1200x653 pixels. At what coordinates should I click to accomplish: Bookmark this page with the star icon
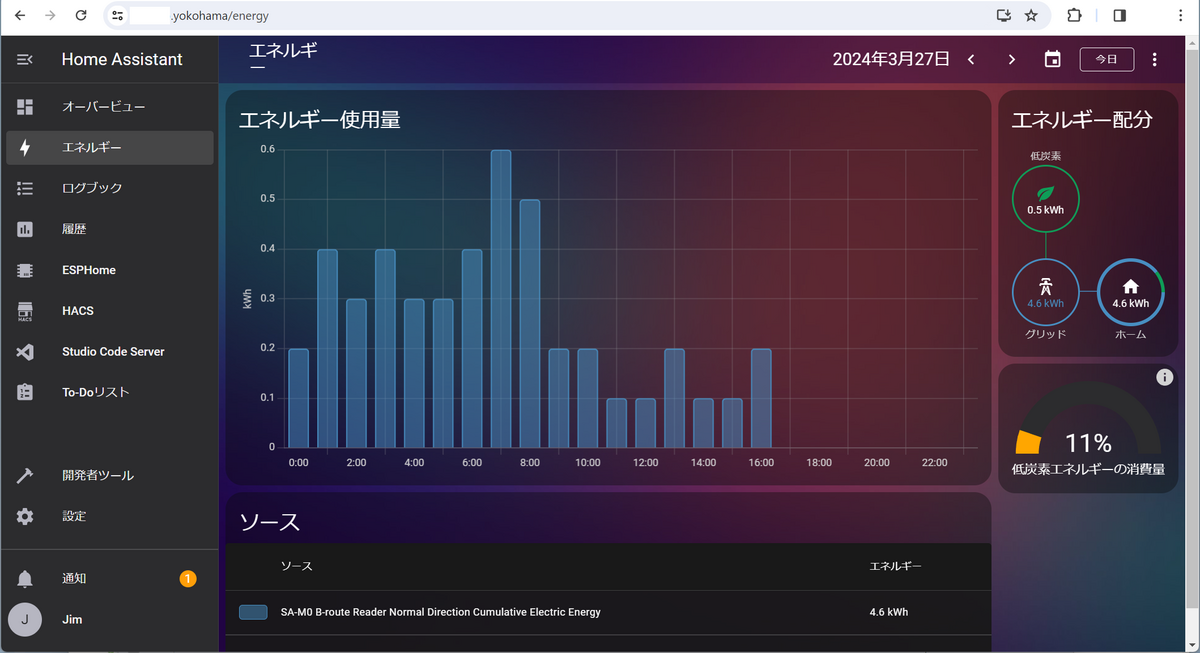point(1031,16)
